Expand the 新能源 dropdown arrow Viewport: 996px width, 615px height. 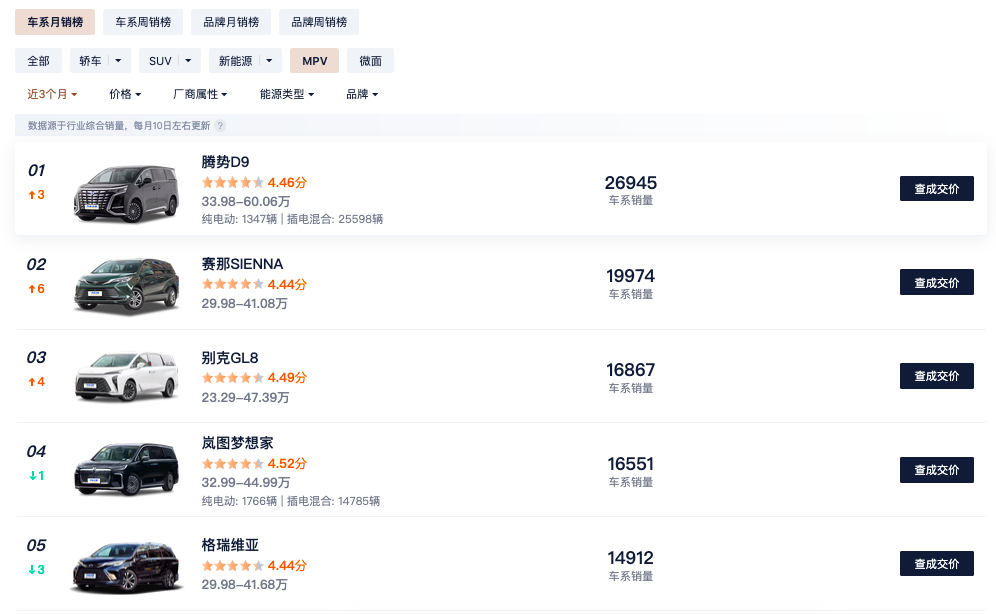coord(270,61)
